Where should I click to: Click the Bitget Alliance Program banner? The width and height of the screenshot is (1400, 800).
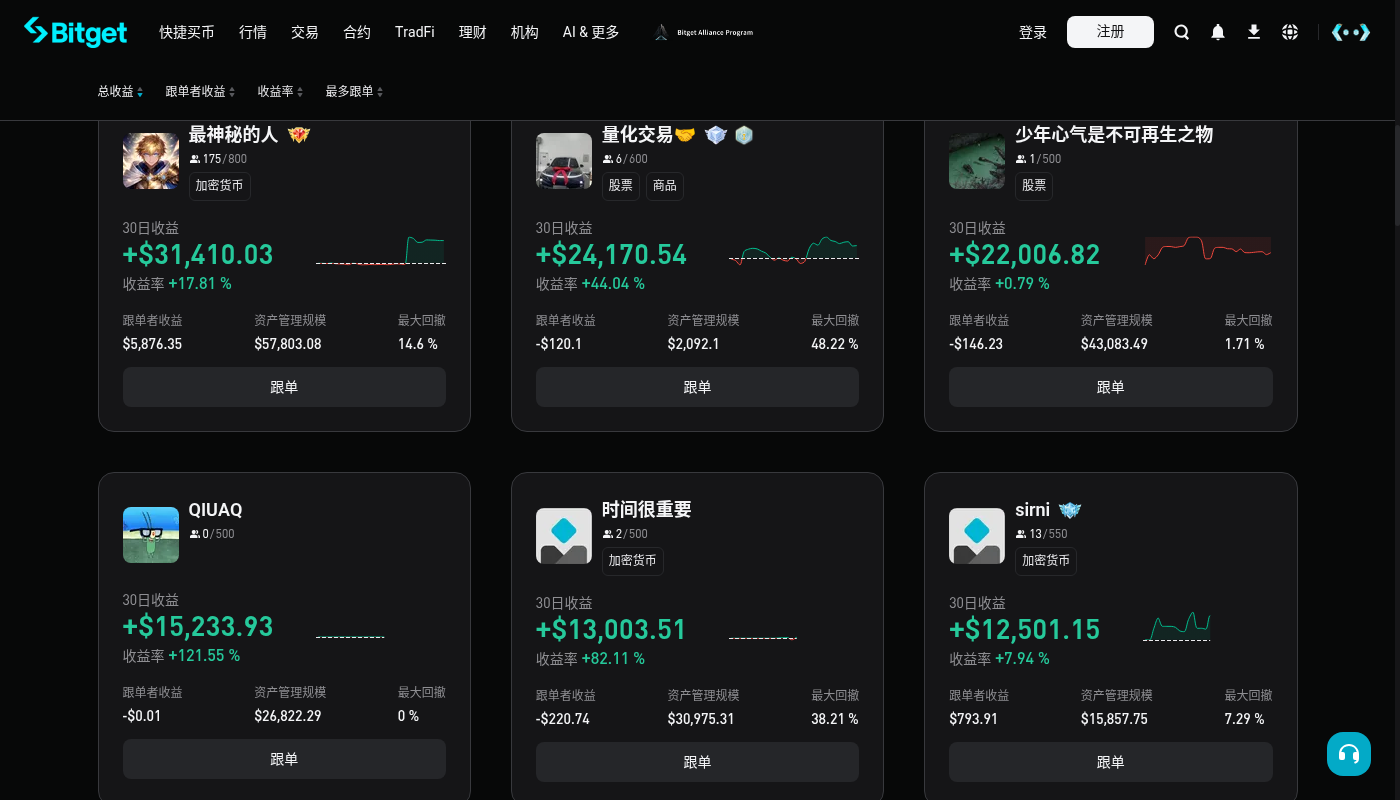click(703, 32)
